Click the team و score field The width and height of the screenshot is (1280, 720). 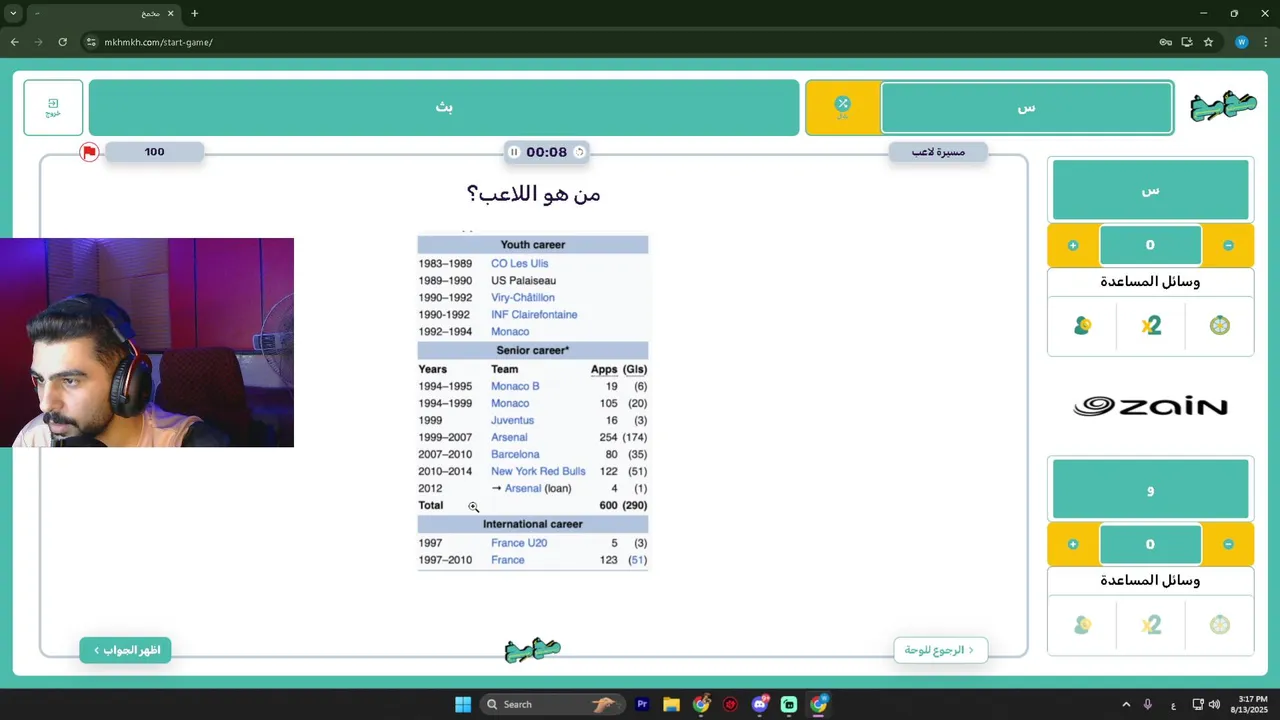(1150, 544)
